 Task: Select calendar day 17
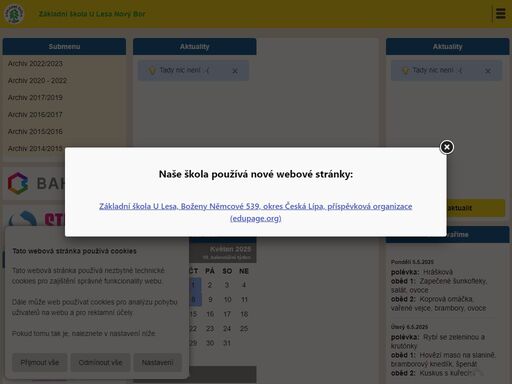point(227,314)
